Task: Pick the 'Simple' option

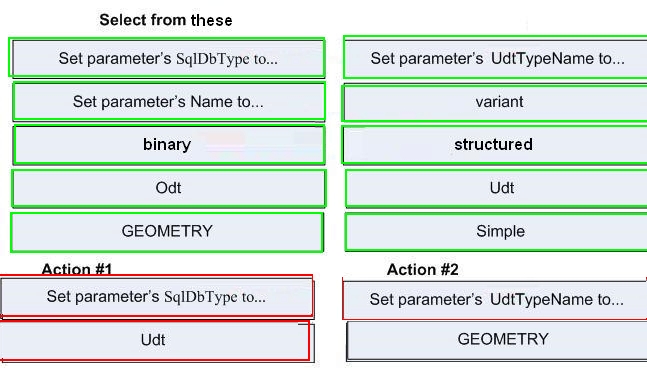Action: (496, 232)
